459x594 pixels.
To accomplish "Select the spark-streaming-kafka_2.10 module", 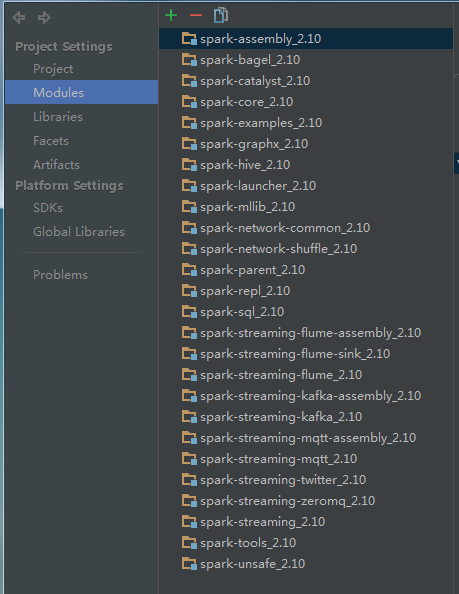I will tap(306, 417).
